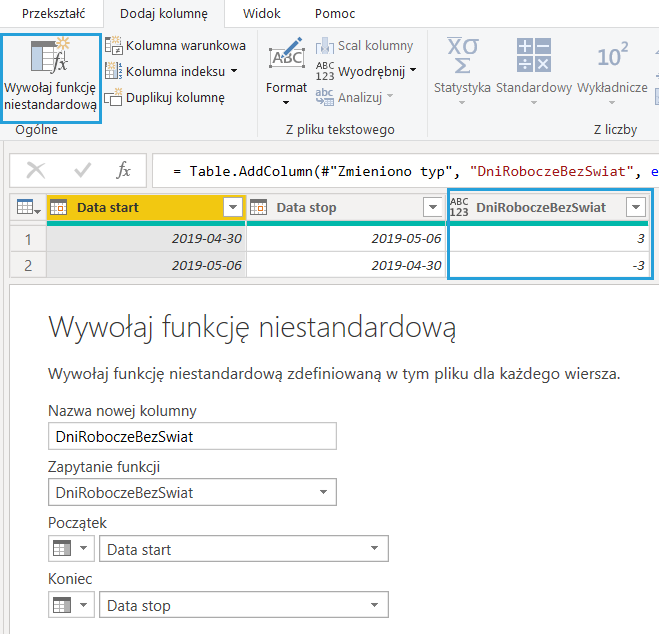Click Nazwa nowej kolumny text field
This screenshot has height=634, width=659.
(192, 436)
